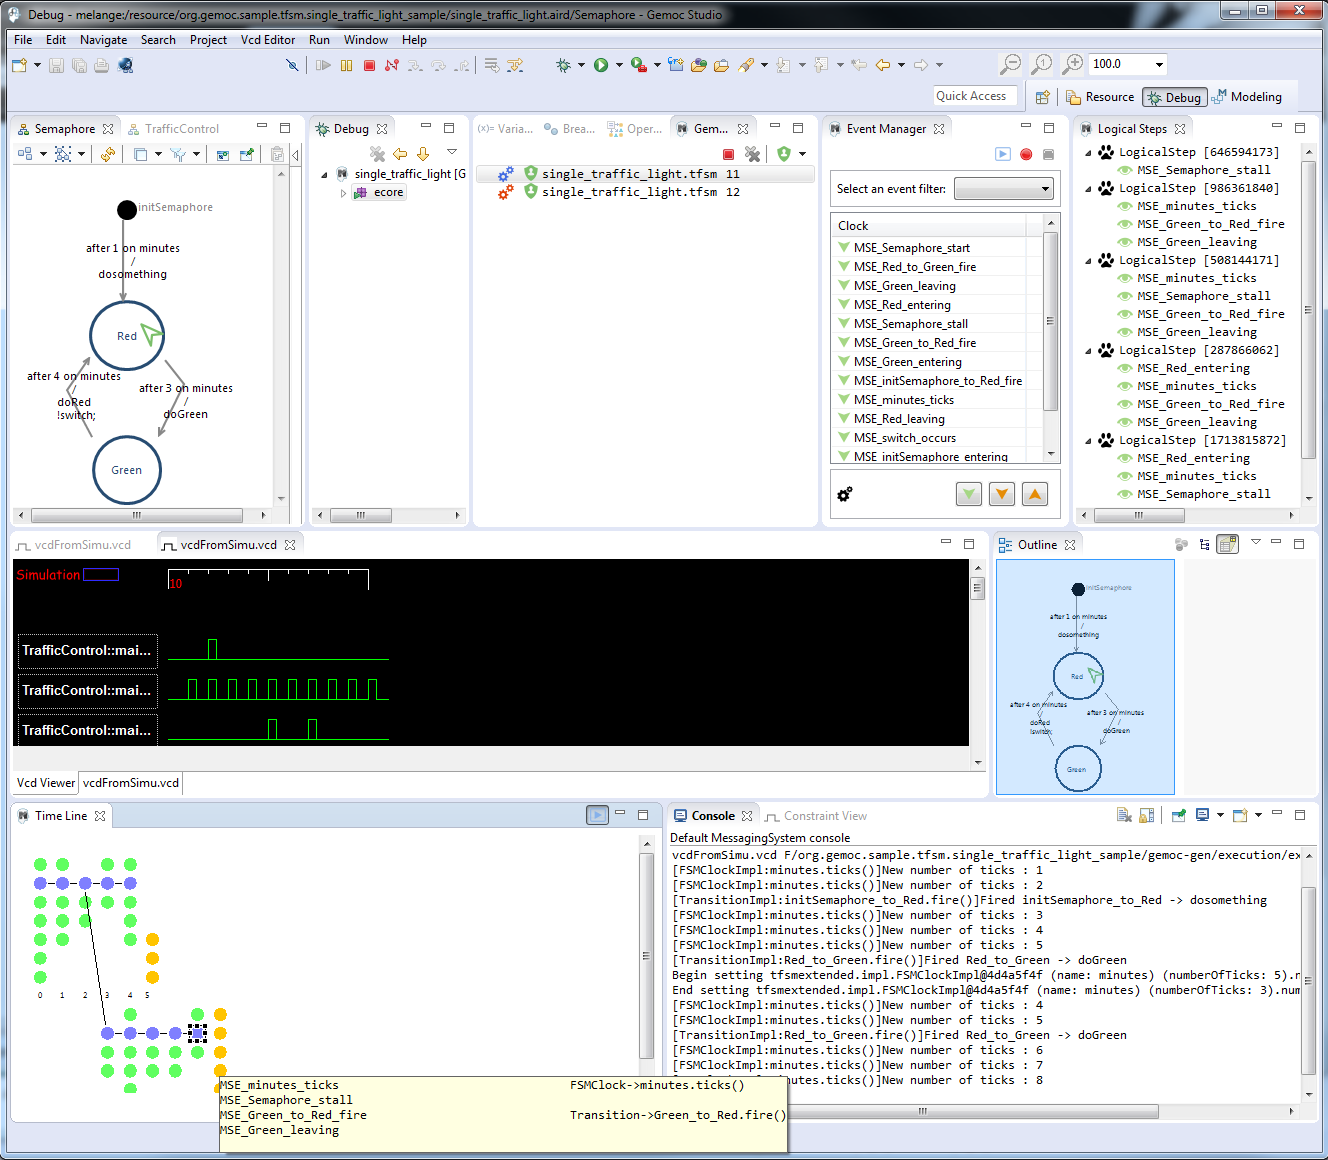Click the record icon in the Event Manager view
The image size is (1328, 1160).
[1025, 154]
